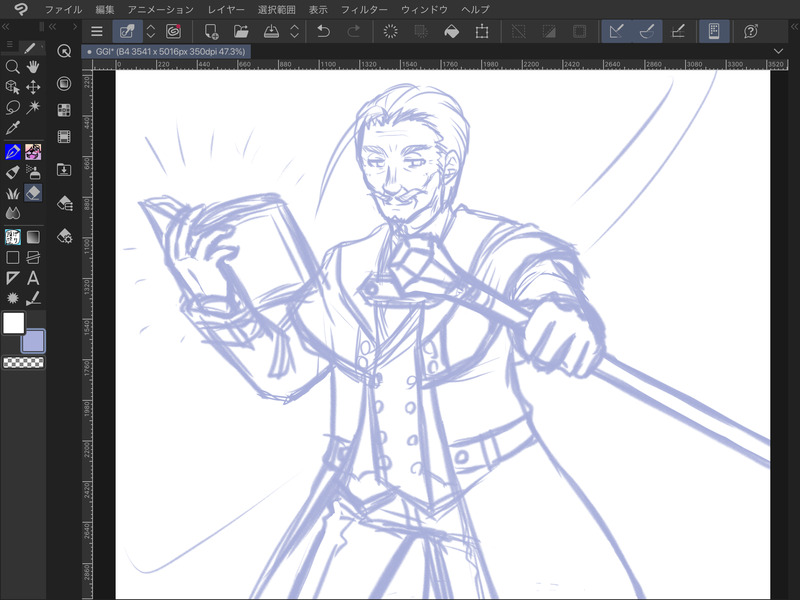The height and width of the screenshot is (600, 800).
Task: Open the 選択範囲 menu
Action: 277,9
